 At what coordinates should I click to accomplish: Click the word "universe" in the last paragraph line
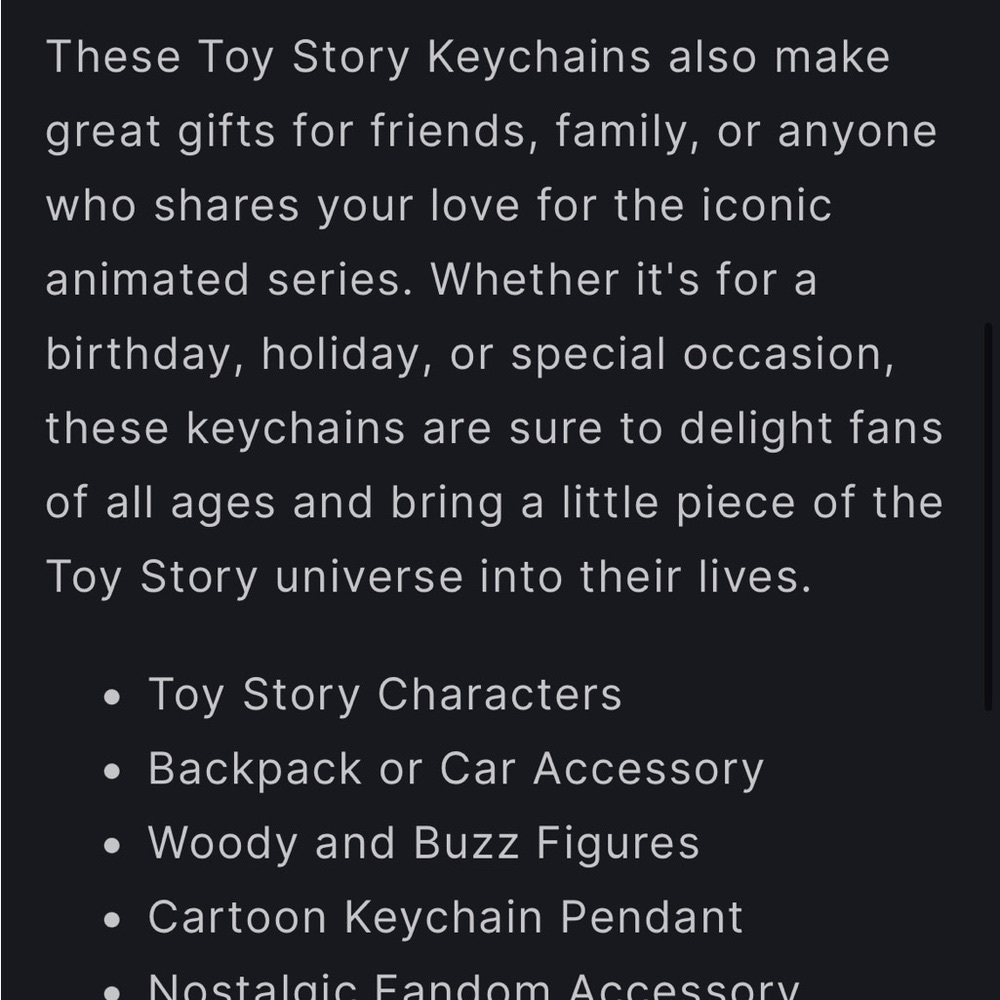click(x=369, y=577)
